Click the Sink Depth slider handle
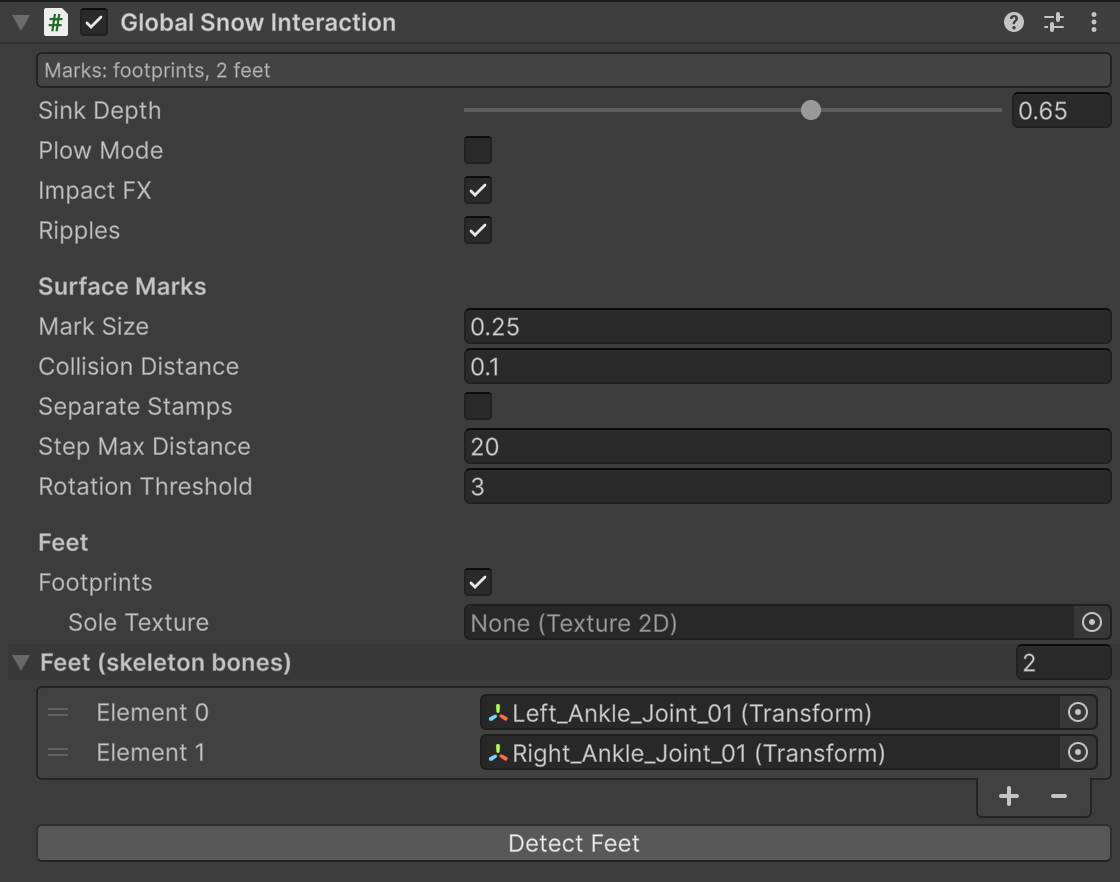Screen dimensions: 1120x882 [x=811, y=110]
